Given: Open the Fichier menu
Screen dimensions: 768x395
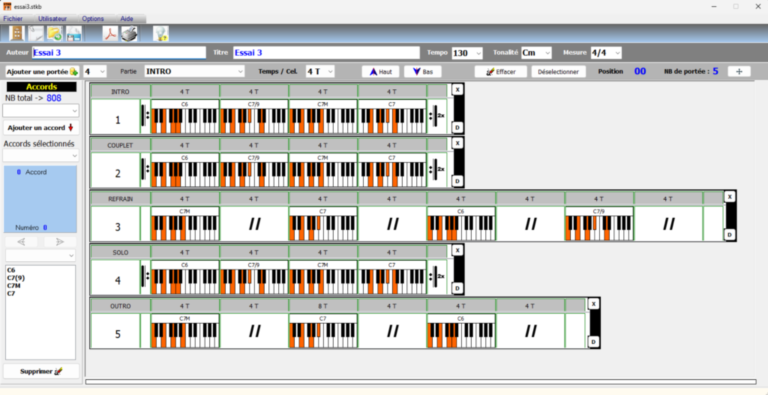Looking at the screenshot, I should click(13, 19).
